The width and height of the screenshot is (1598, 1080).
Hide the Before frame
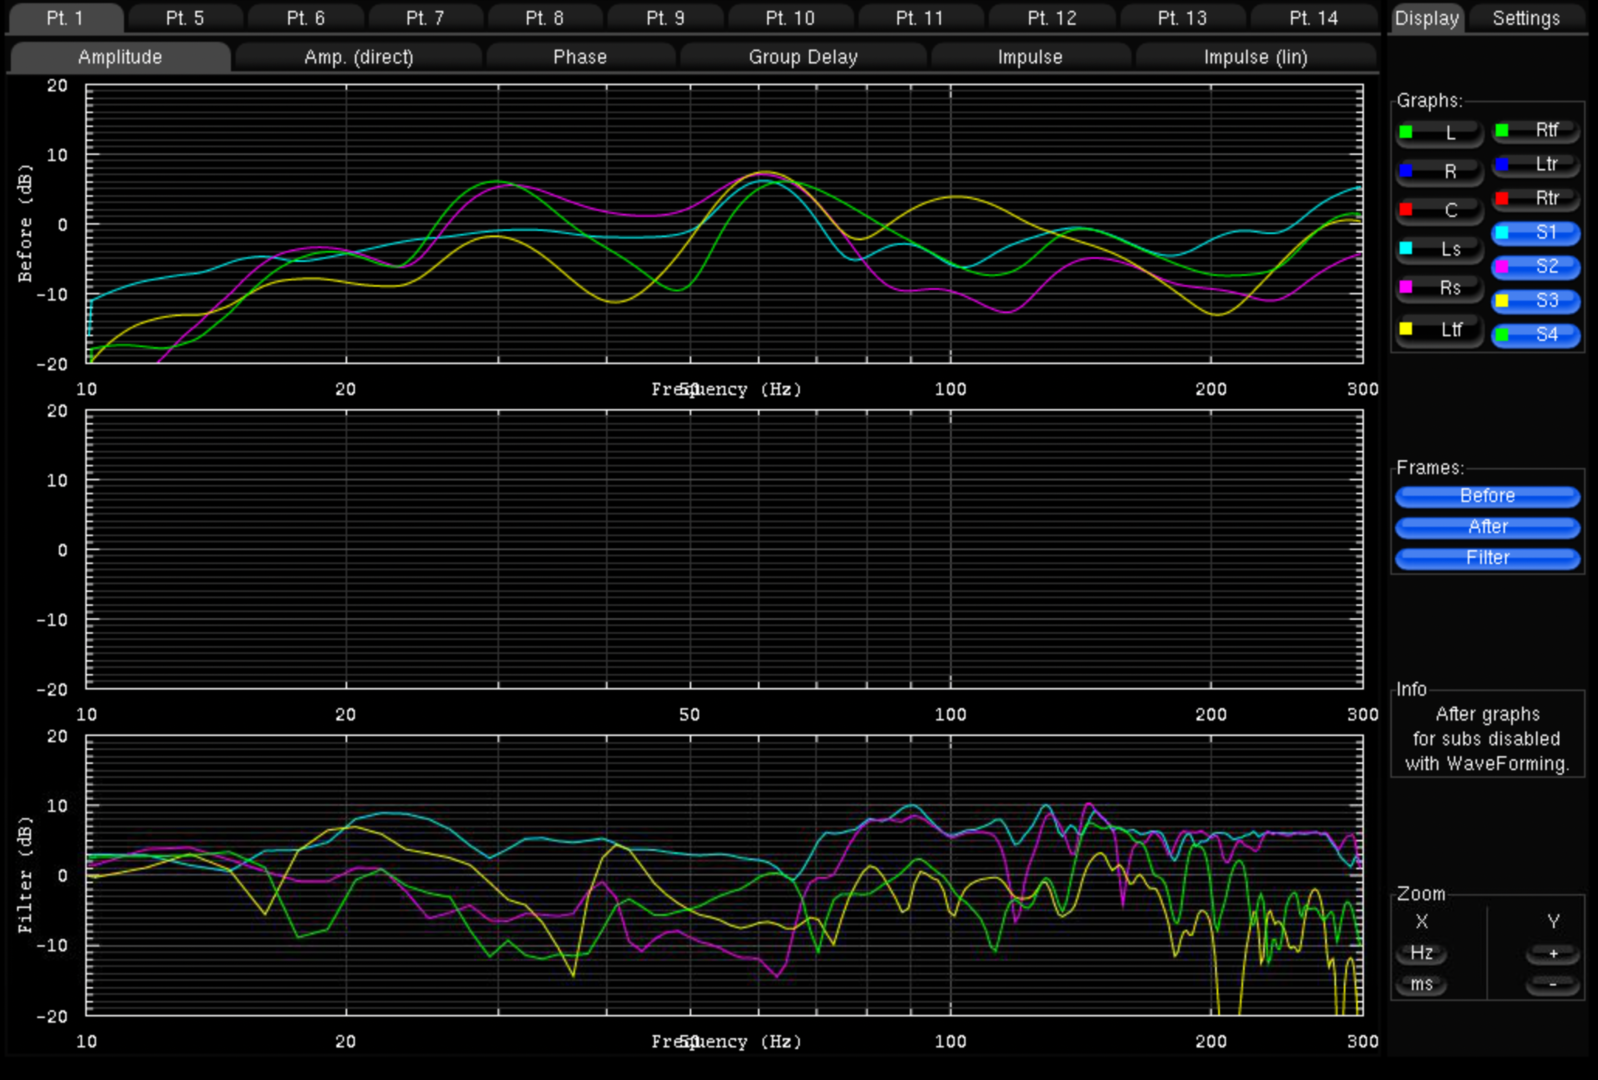click(1487, 496)
